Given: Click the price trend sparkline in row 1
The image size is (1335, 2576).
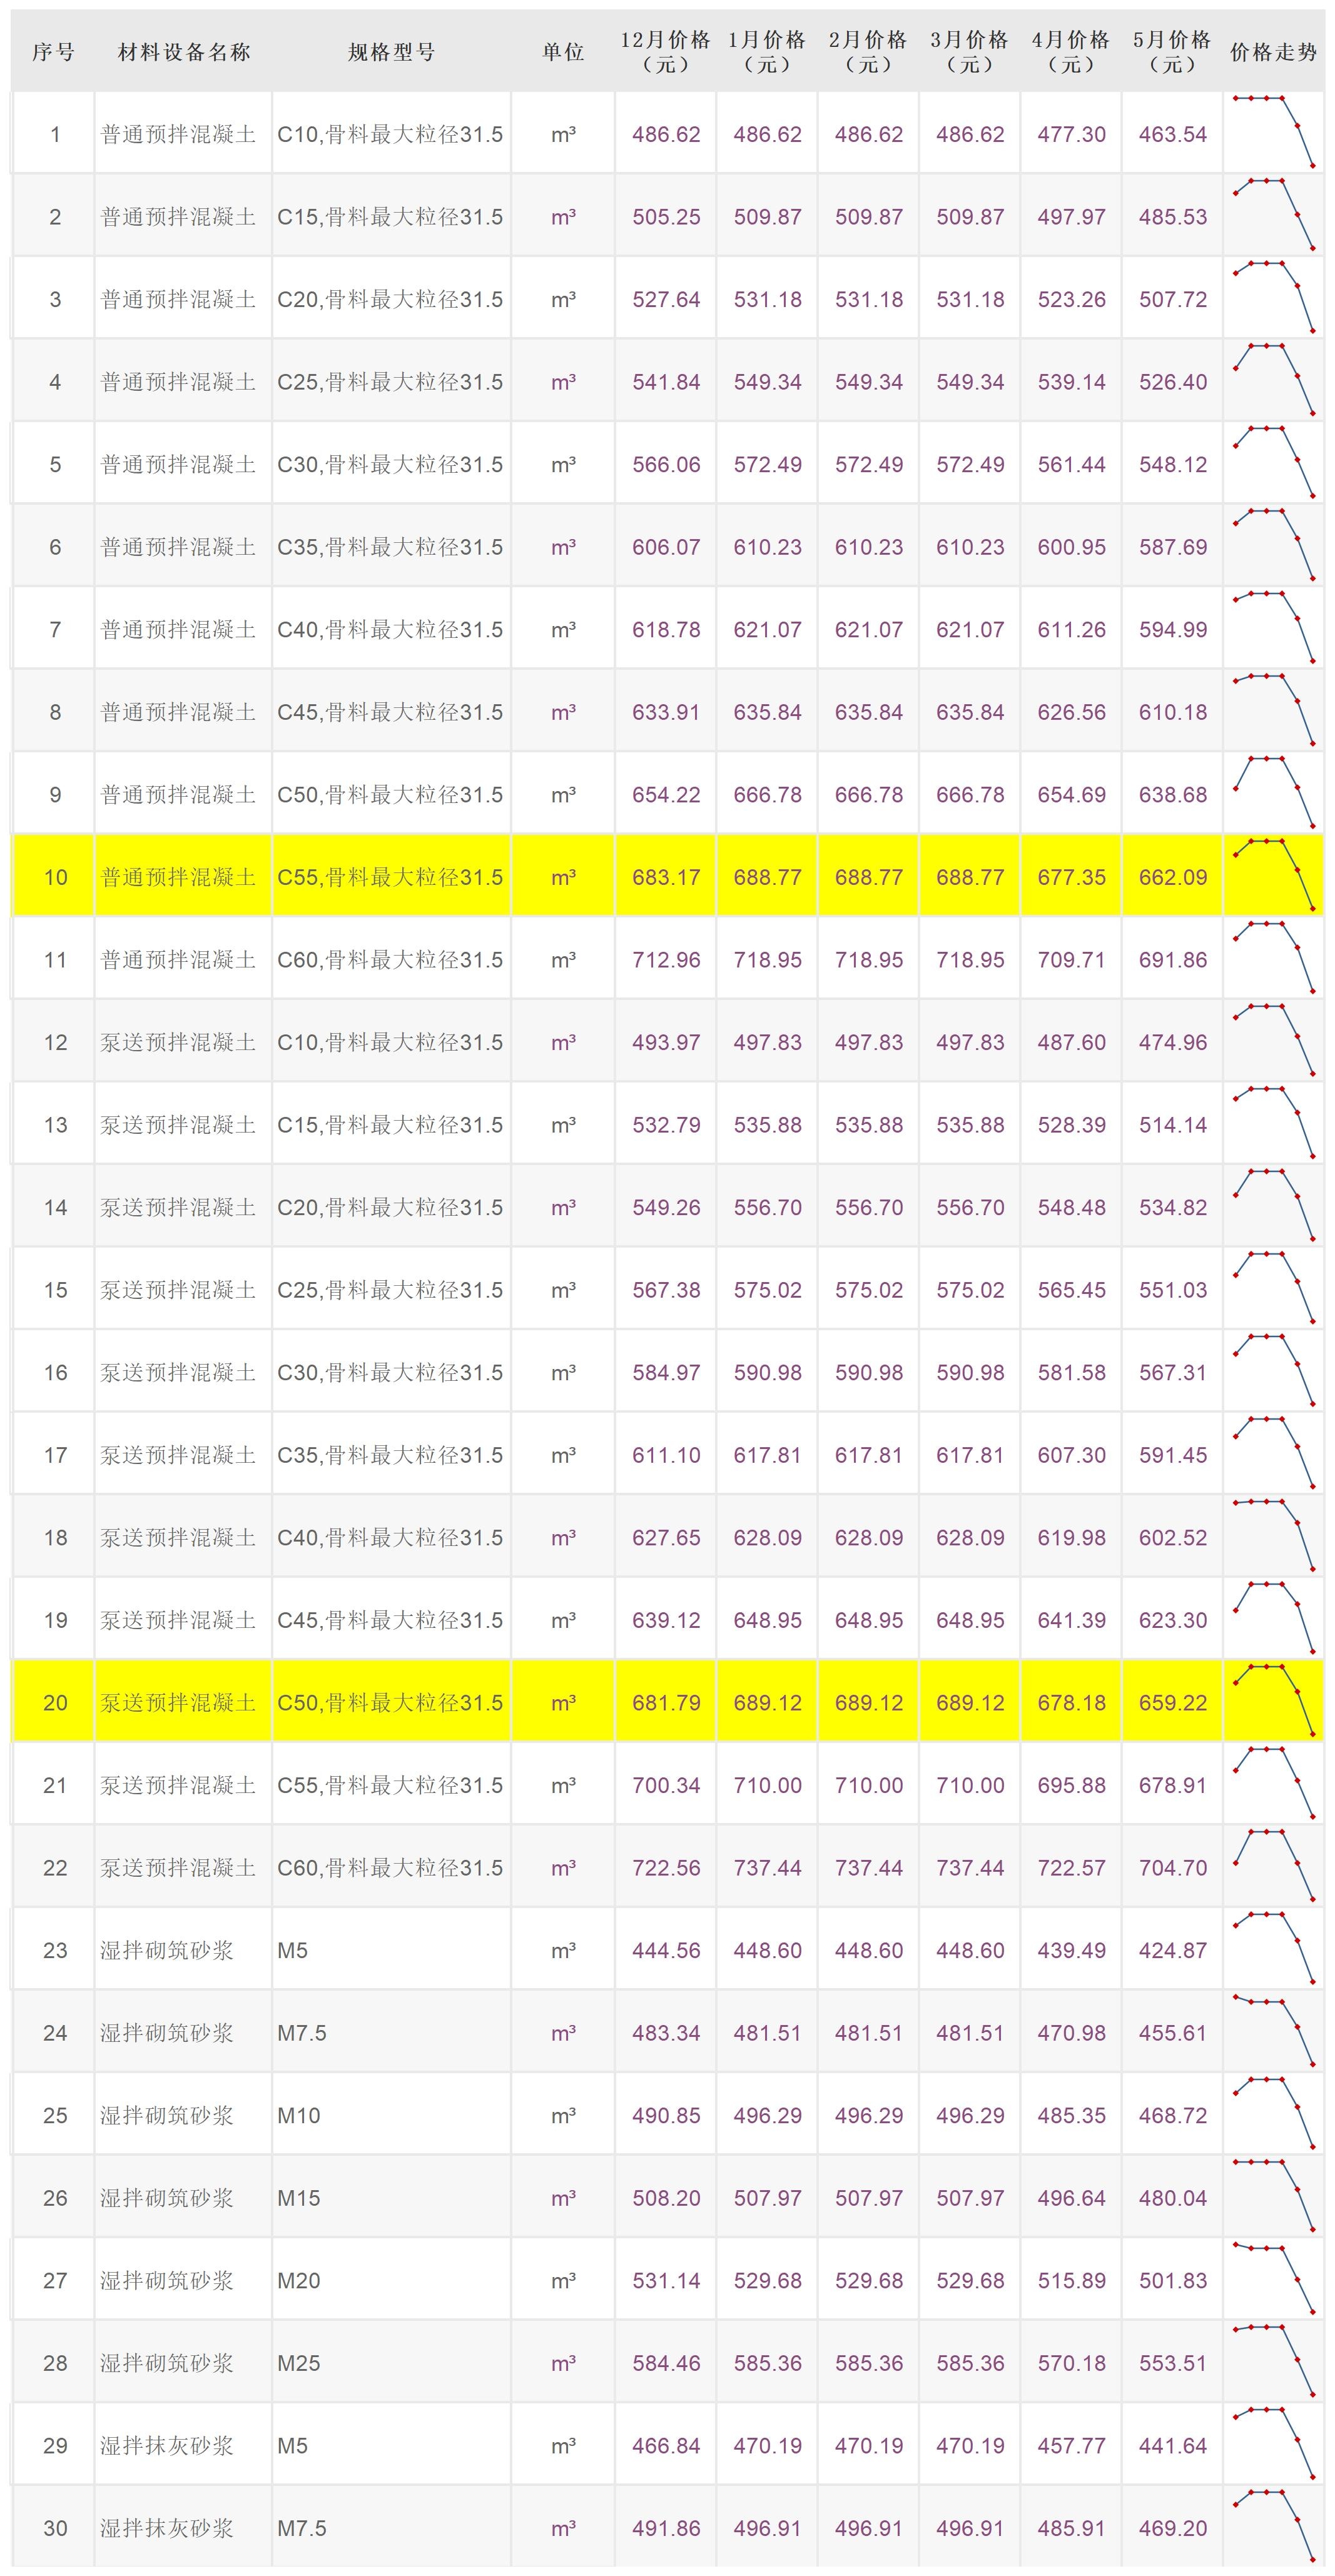Looking at the screenshot, I should click(x=1273, y=132).
